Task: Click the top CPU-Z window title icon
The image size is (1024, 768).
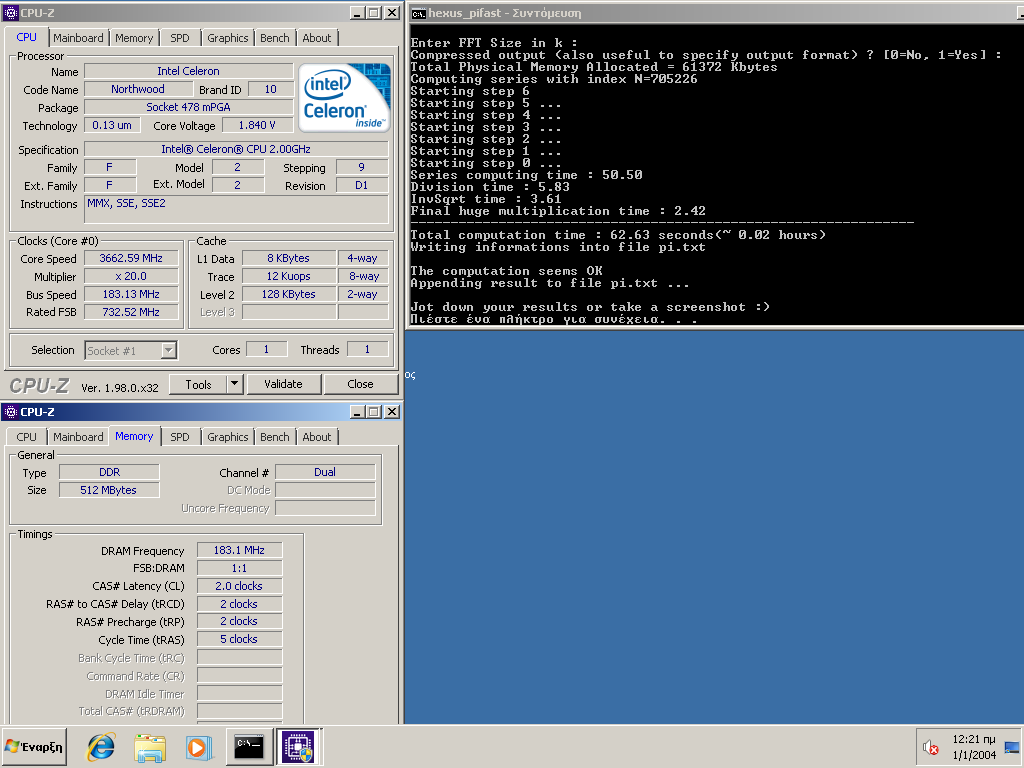Action: [10, 13]
